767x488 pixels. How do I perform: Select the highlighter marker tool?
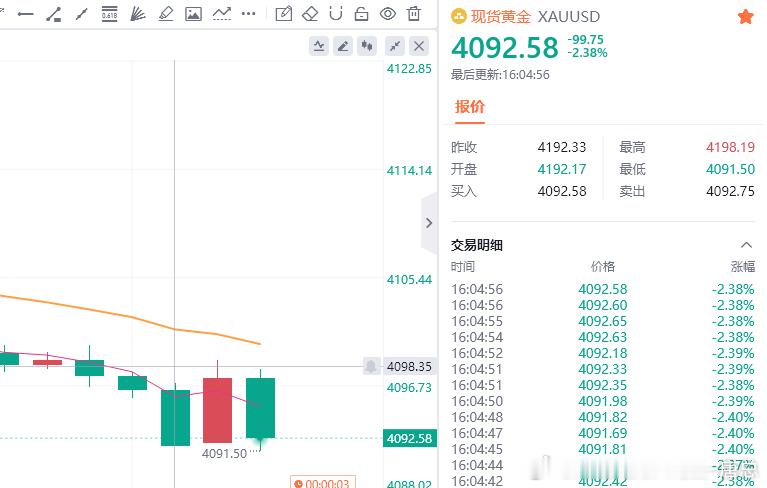pos(166,14)
